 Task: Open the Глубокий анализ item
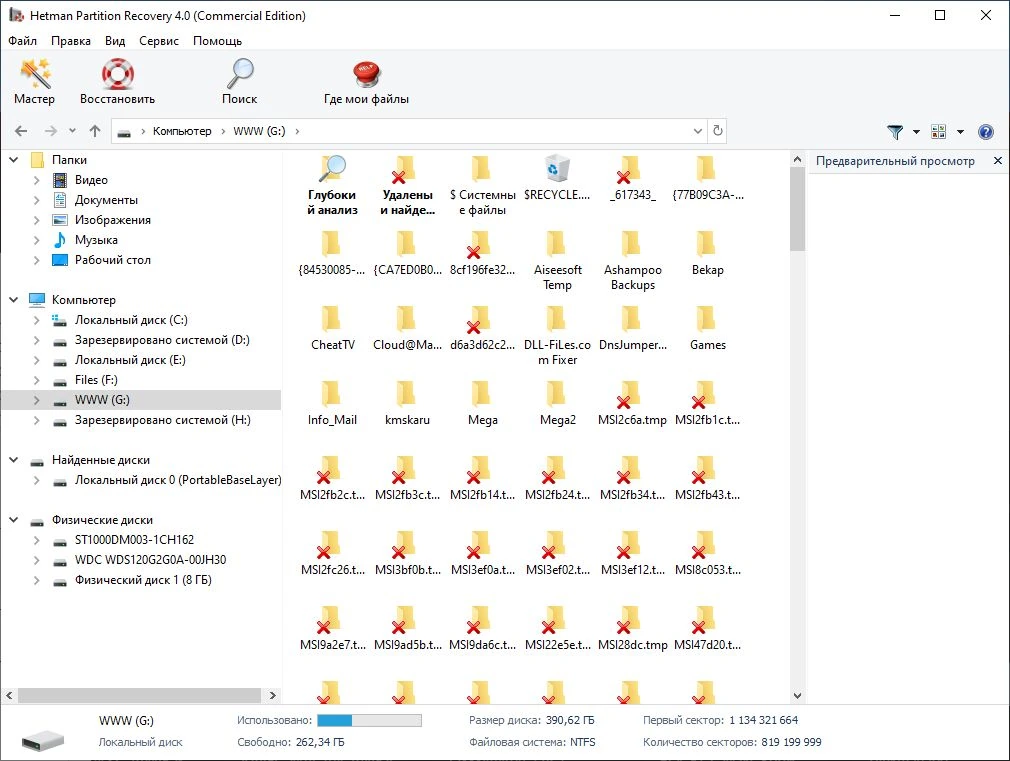click(332, 186)
